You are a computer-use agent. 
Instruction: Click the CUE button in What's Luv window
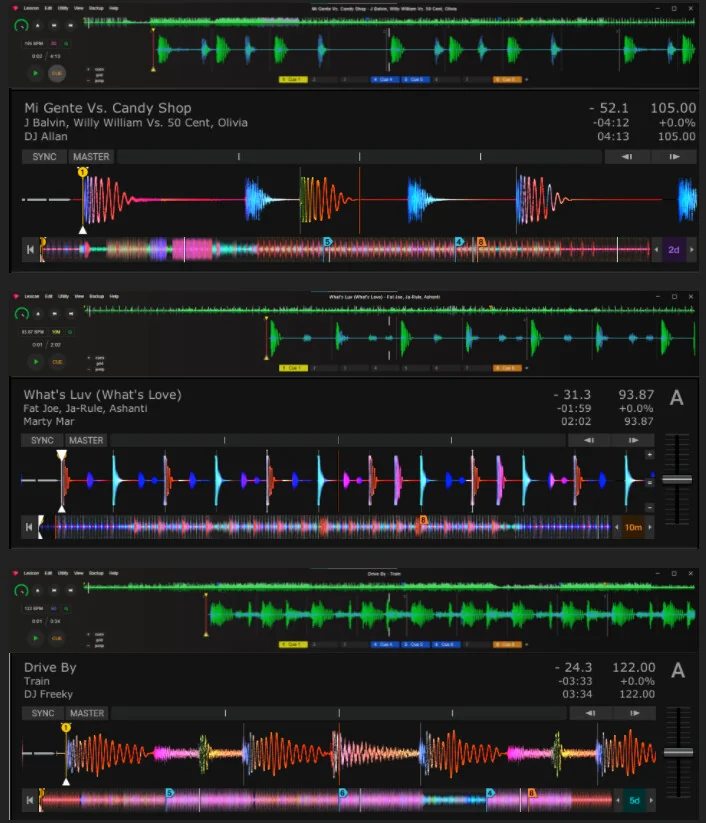point(57,362)
